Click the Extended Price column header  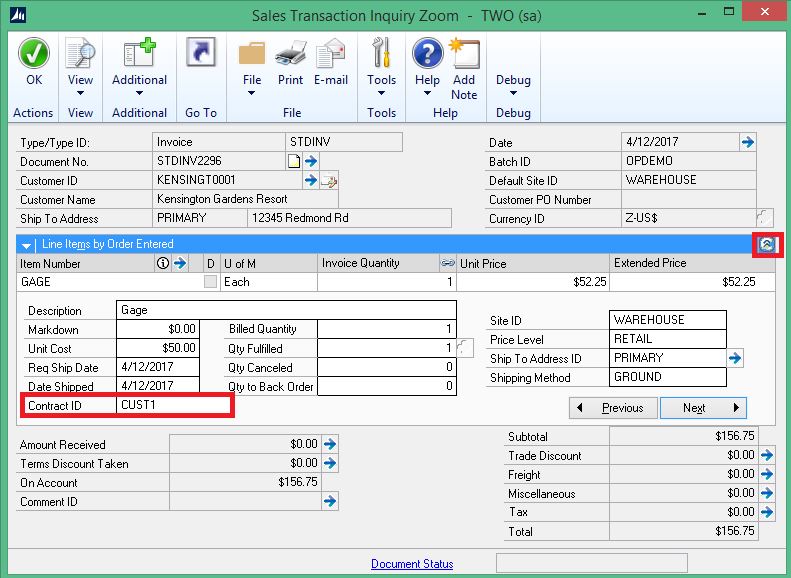point(650,263)
